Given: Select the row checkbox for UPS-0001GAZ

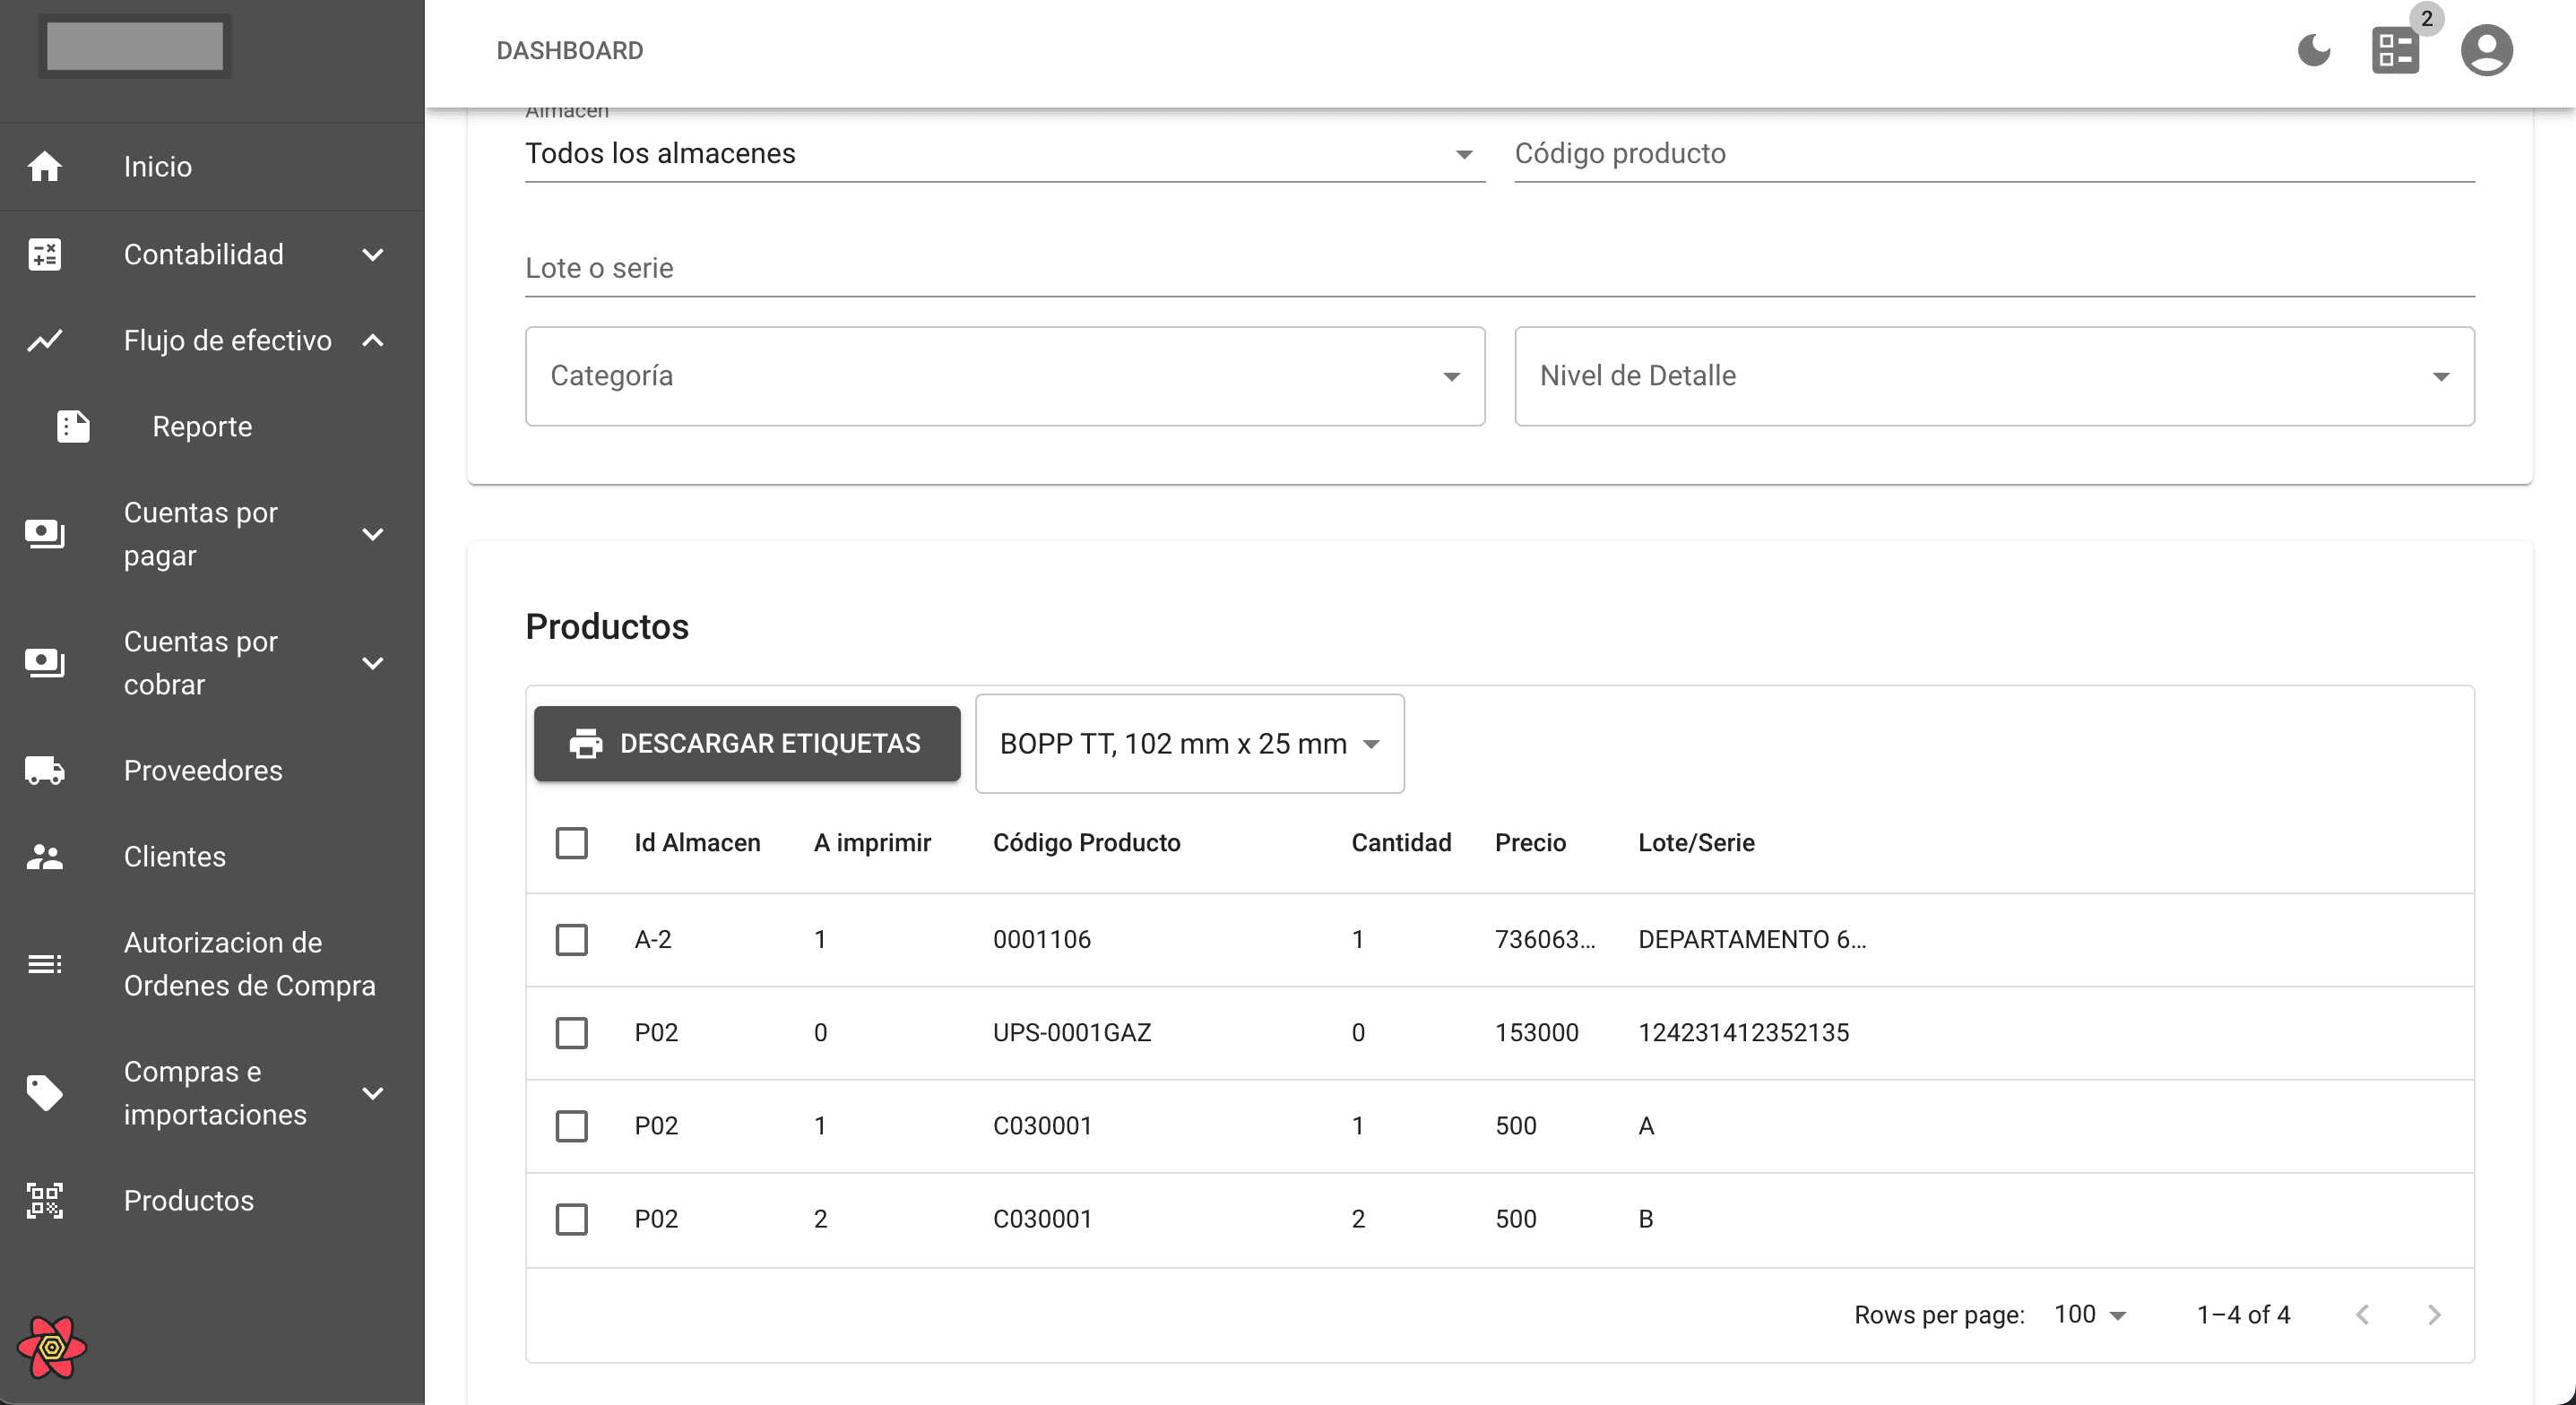Looking at the screenshot, I should (571, 1032).
